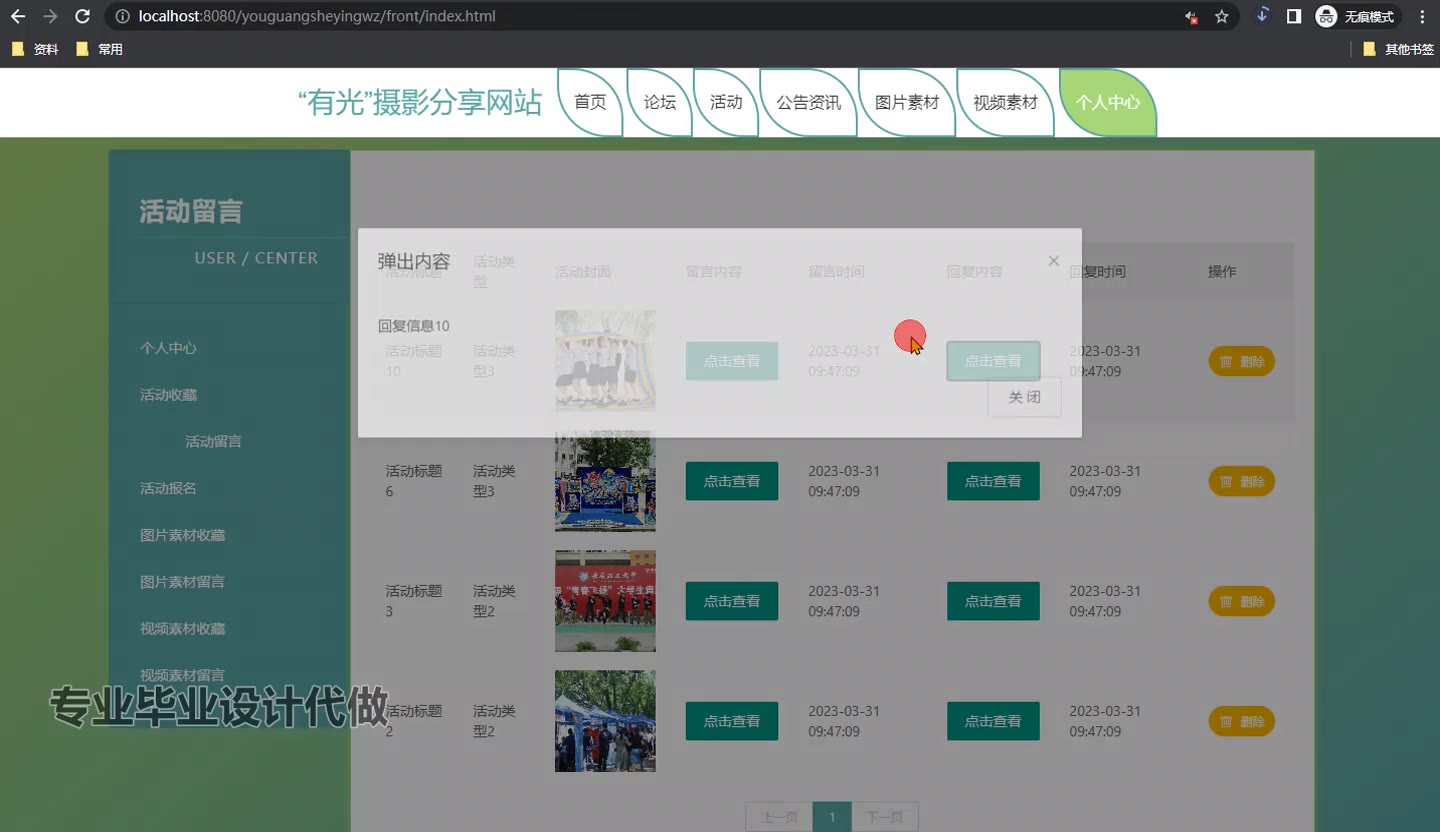Viewport: 1440px width, 832px height.
Task: Delete the 活动标题2 row
Action: (x=1242, y=721)
